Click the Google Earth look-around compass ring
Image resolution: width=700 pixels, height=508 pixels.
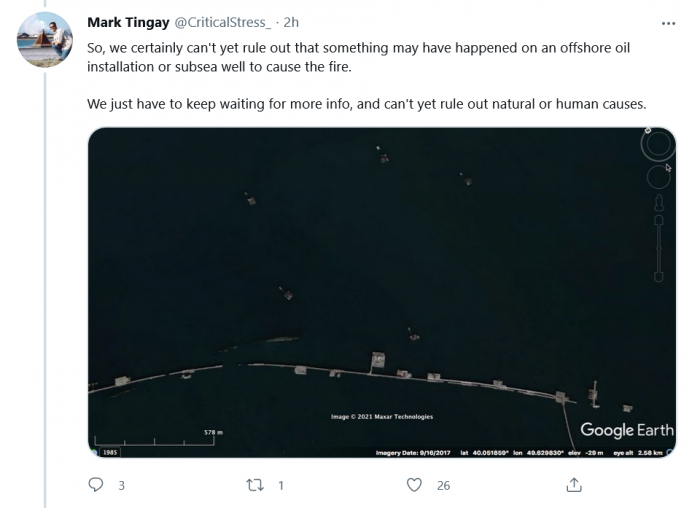click(x=658, y=146)
